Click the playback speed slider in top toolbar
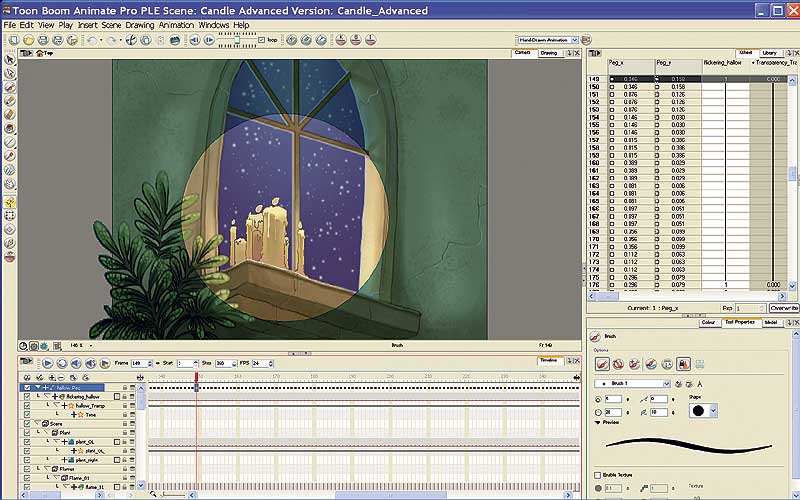Viewport: 800px width, 500px height. [237, 40]
